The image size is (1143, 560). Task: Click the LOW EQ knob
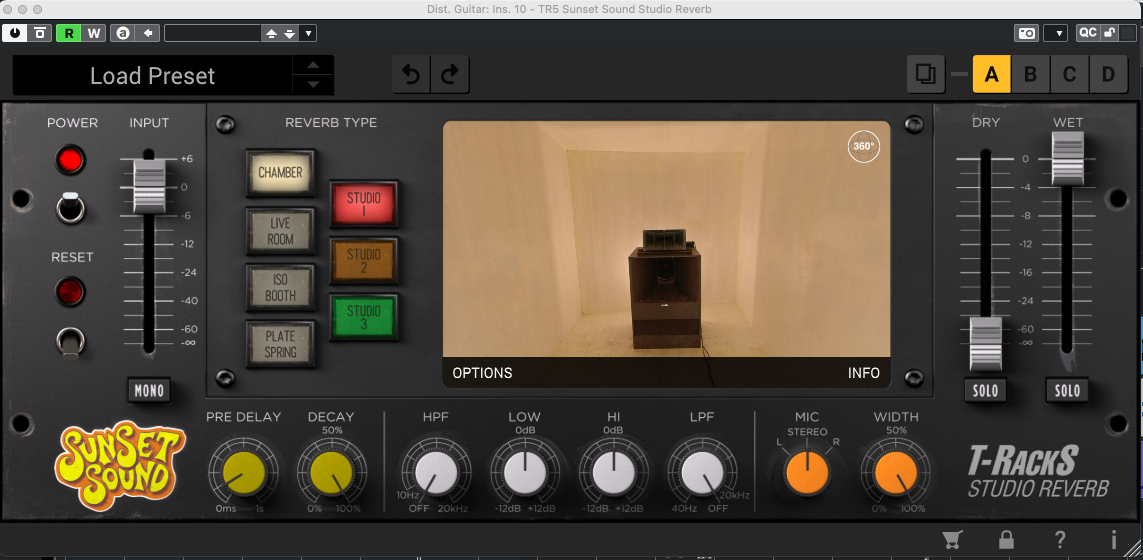(x=525, y=472)
